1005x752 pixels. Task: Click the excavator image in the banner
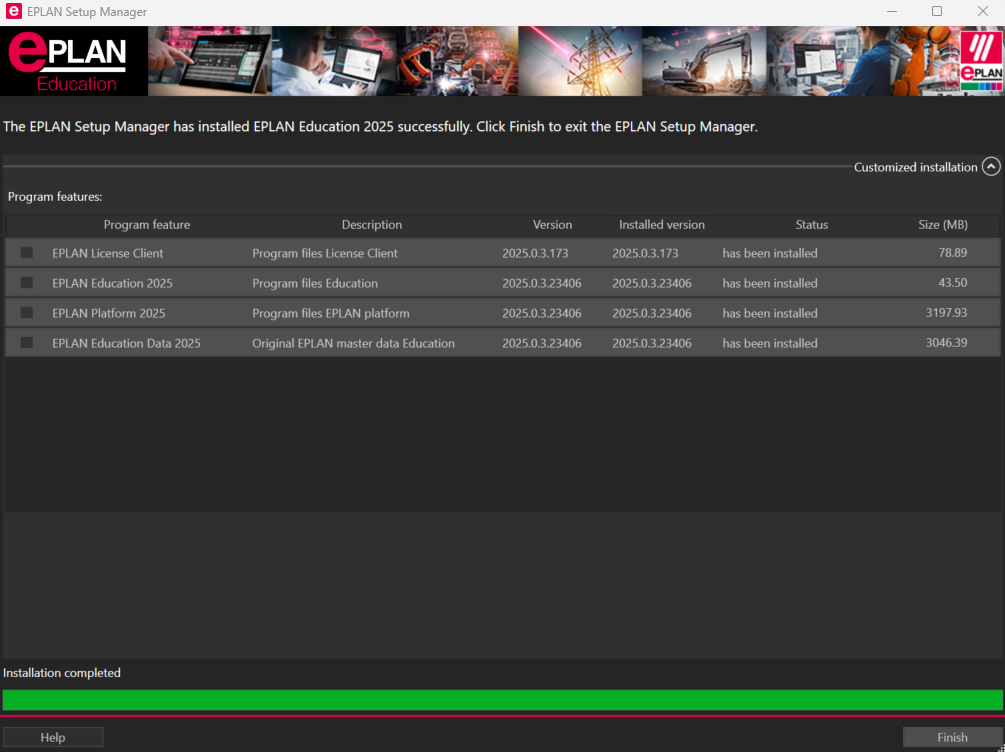coord(703,61)
